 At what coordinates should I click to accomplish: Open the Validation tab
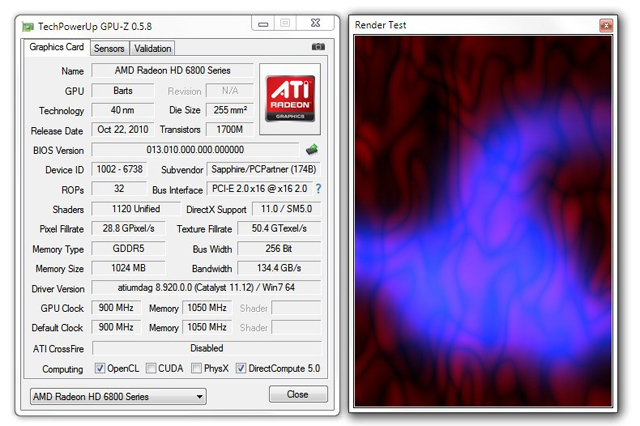pyautogui.click(x=153, y=48)
